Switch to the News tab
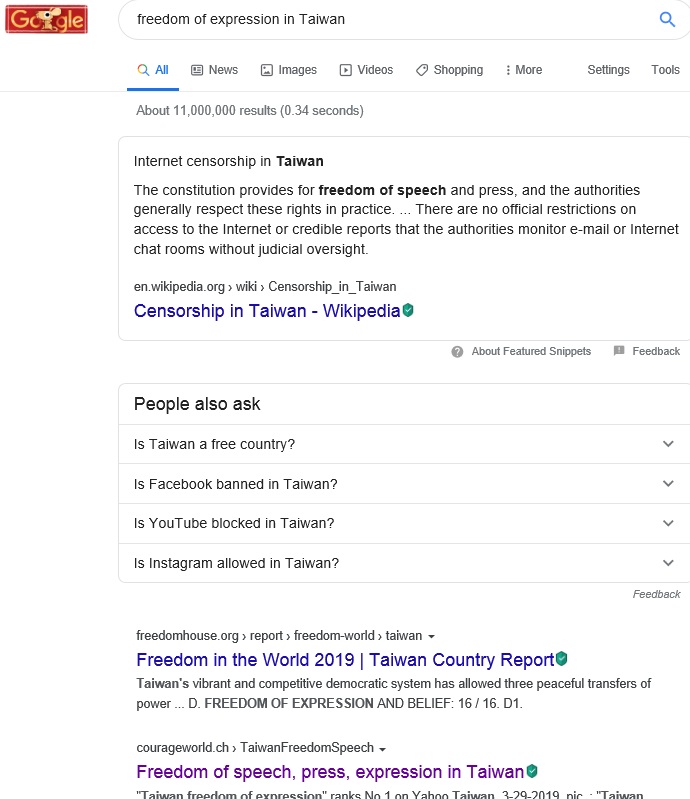 point(214,70)
